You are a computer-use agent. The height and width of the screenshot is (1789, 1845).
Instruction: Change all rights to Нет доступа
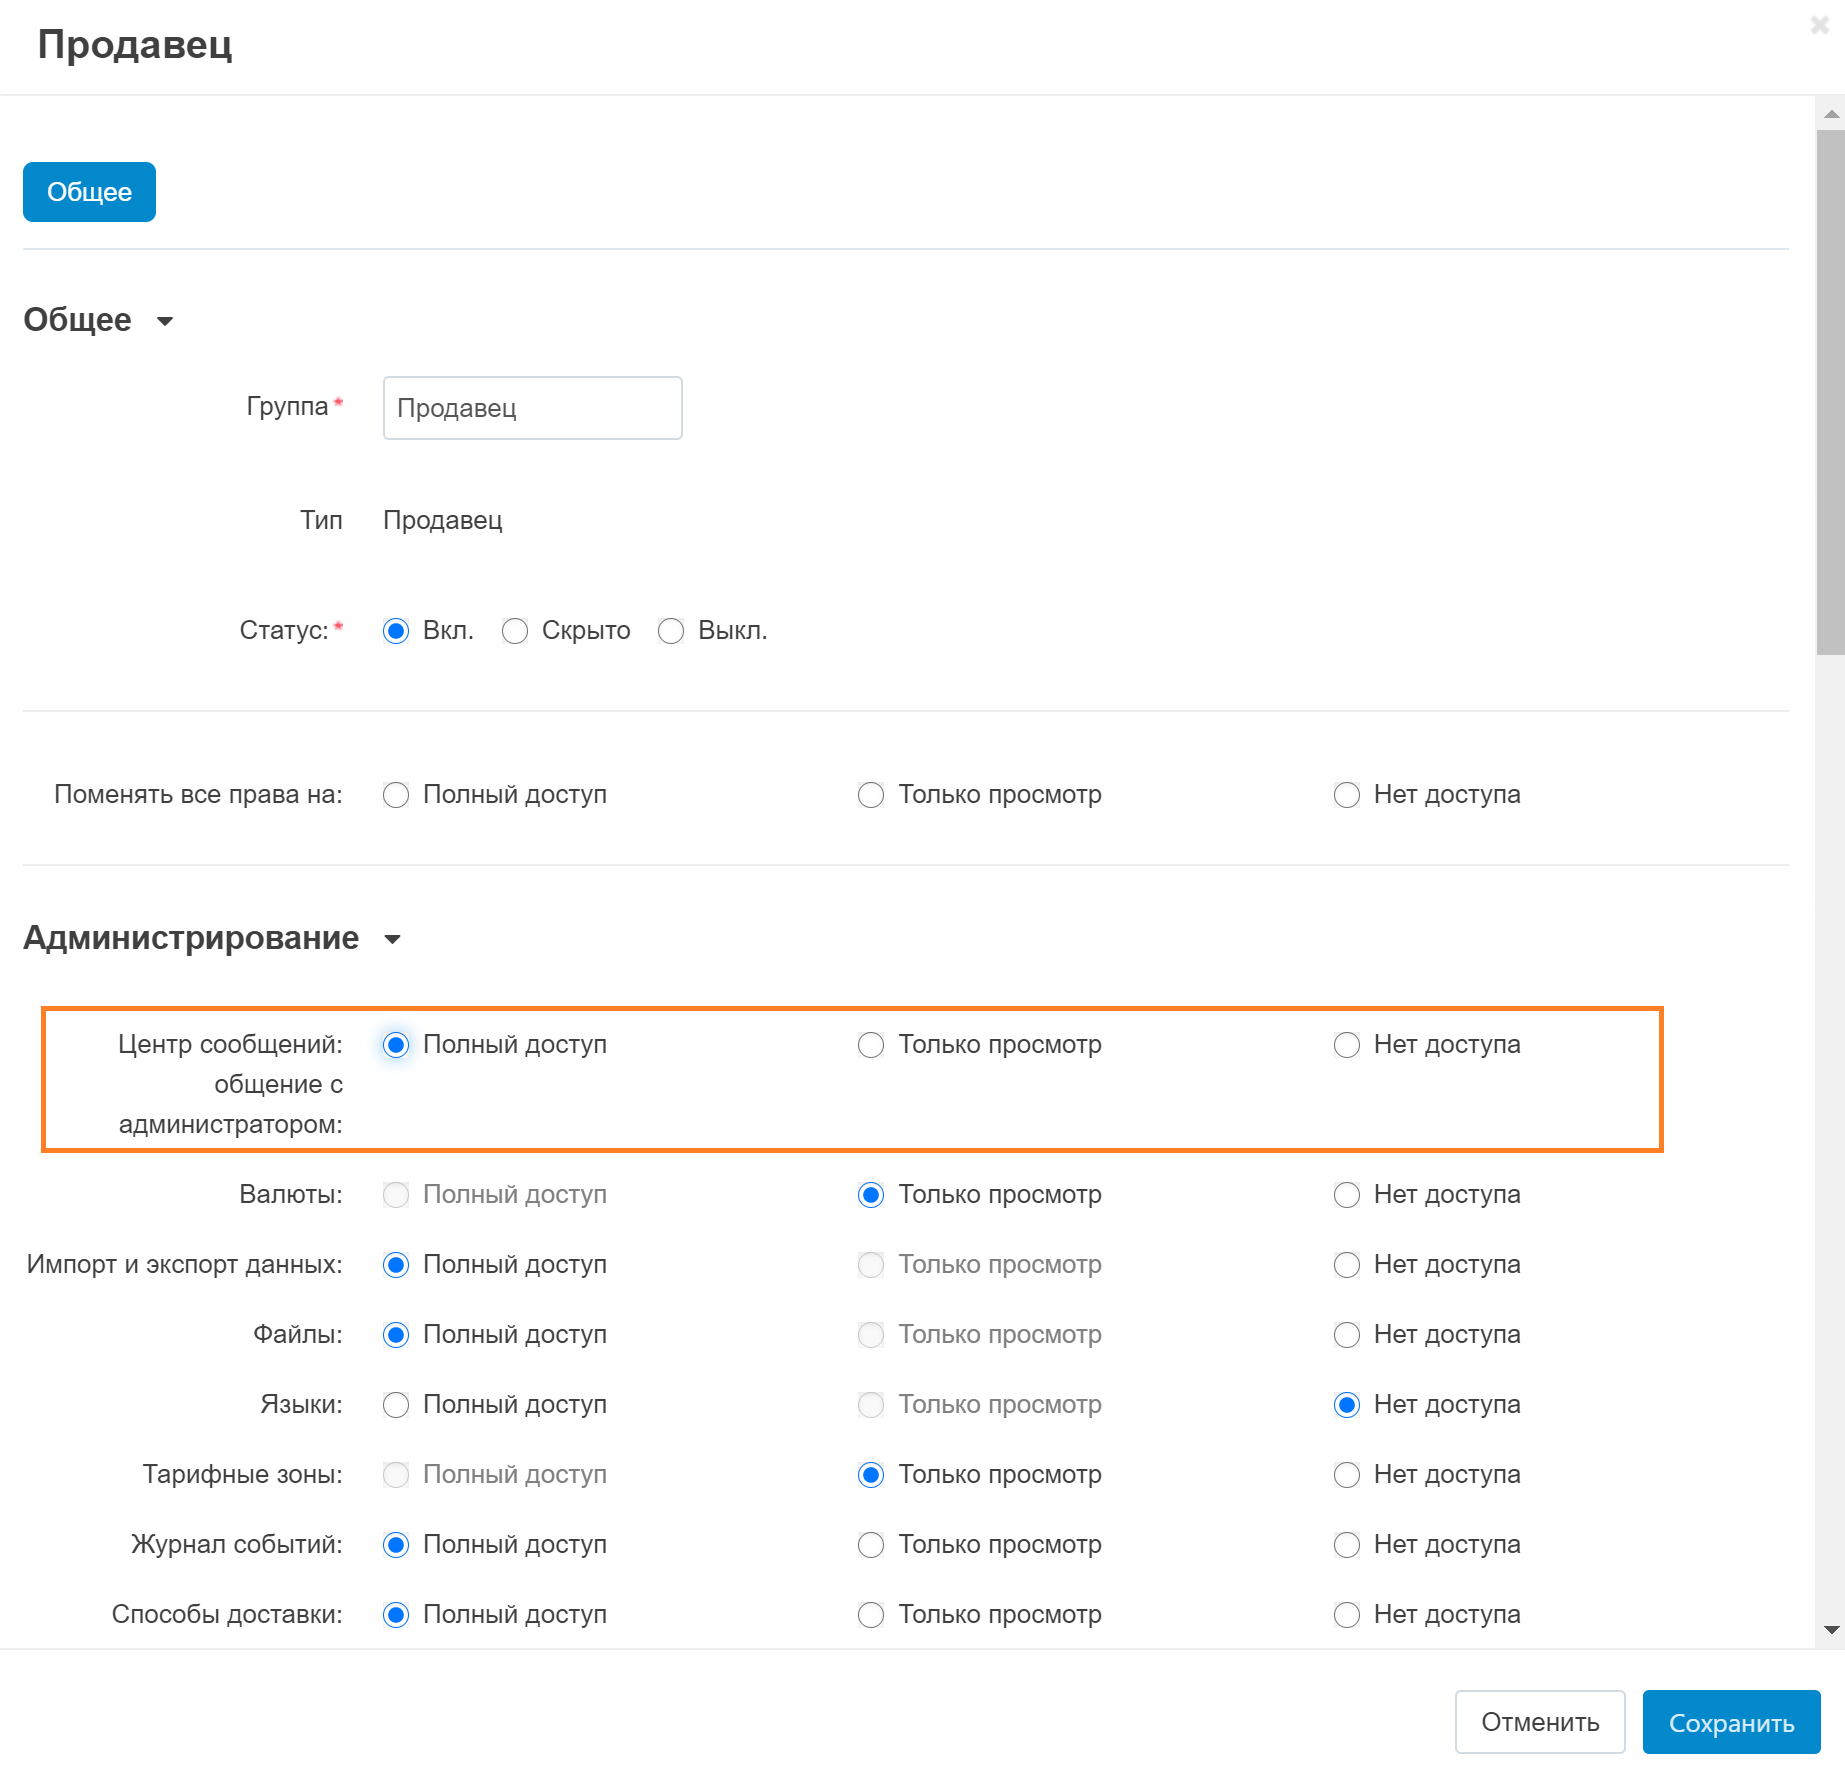pyautogui.click(x=1347, y=795)
